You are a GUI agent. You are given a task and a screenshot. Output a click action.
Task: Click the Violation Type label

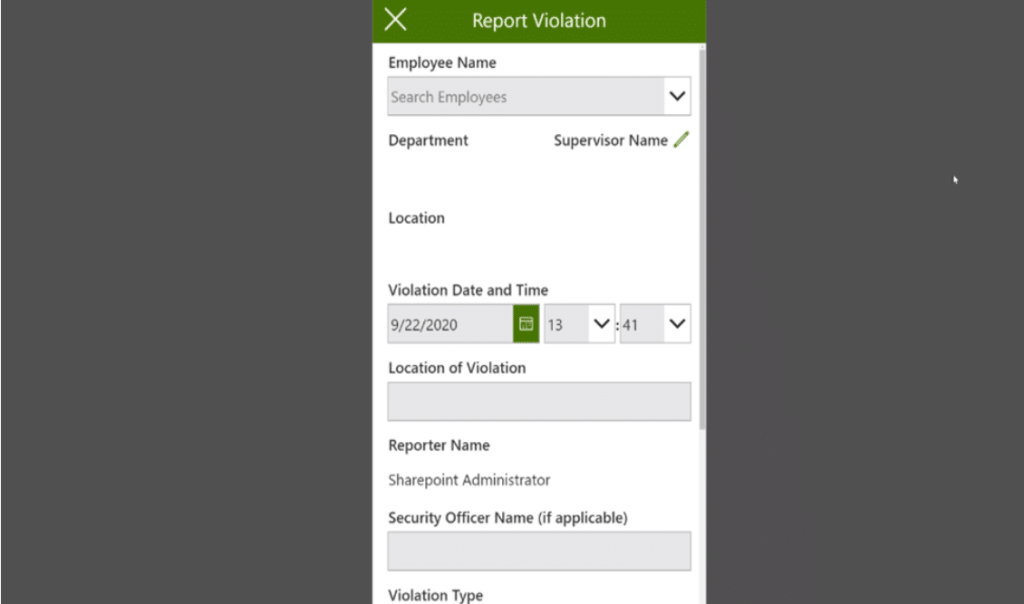(x=436, y=596)
